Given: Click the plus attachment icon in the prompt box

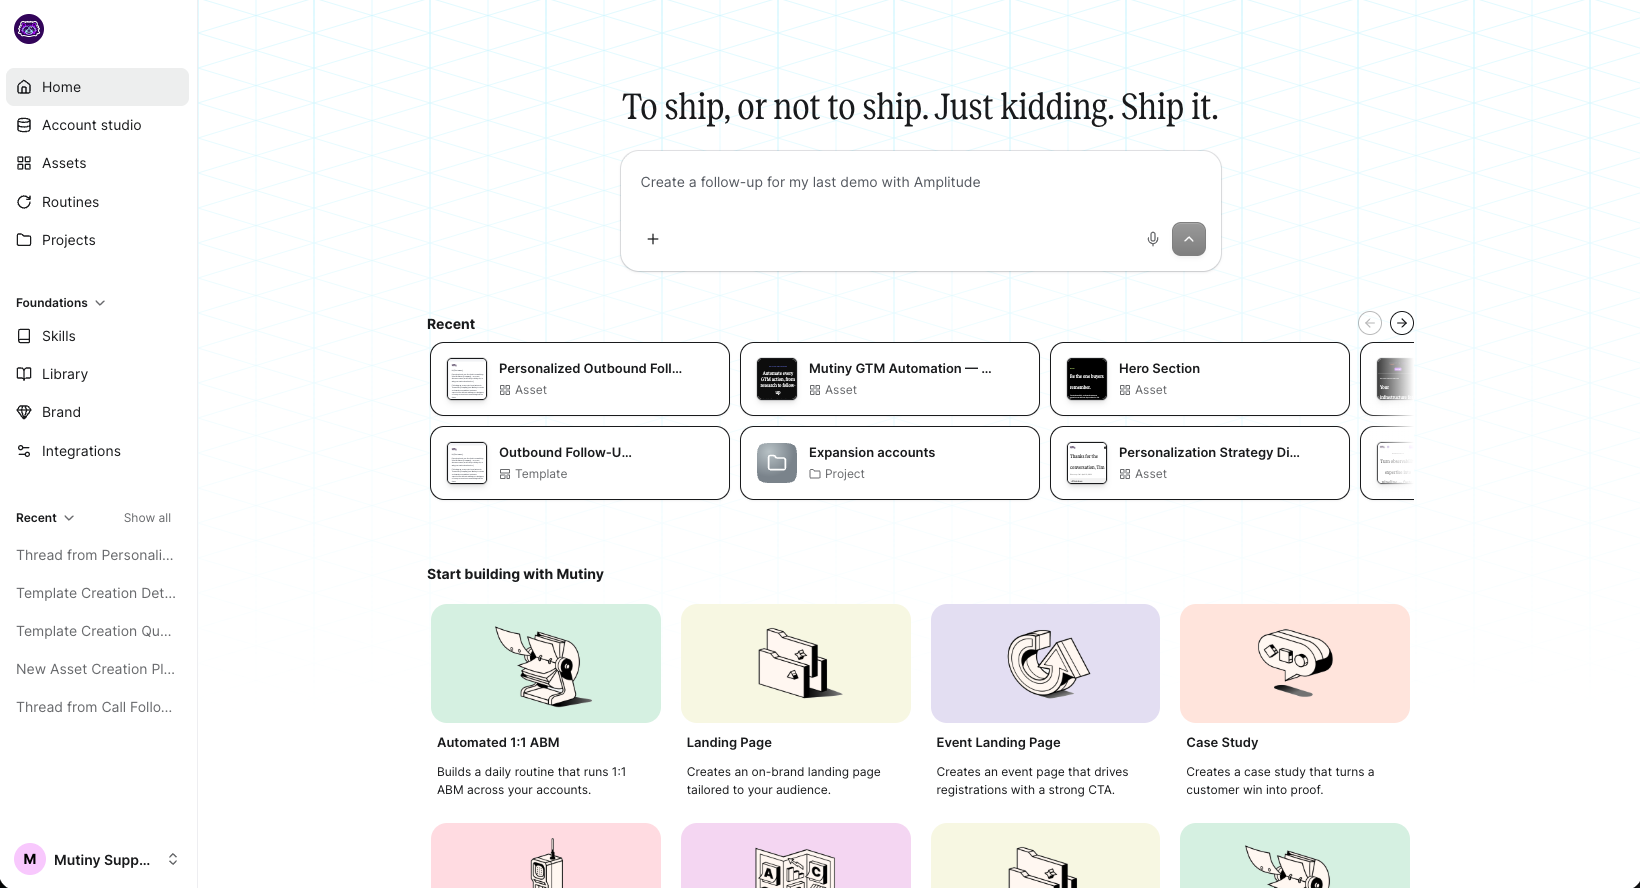Looking at the screenshot, I should tap(653, 239).
